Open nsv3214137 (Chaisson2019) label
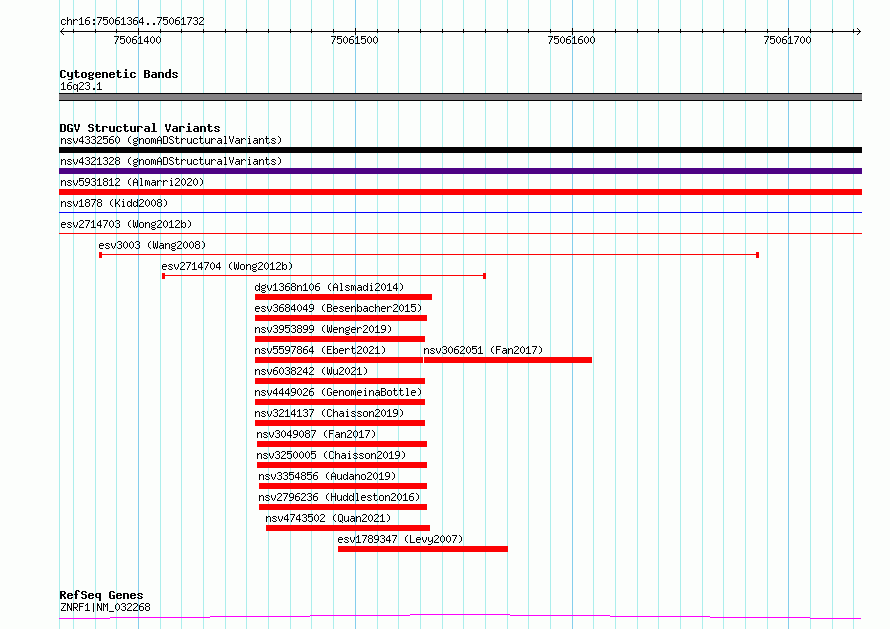890x629 pixels. [x=329, y=413]
